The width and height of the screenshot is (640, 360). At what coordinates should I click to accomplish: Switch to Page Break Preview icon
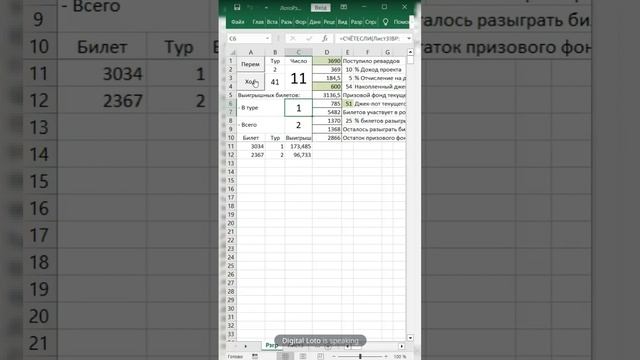(320, 356)
